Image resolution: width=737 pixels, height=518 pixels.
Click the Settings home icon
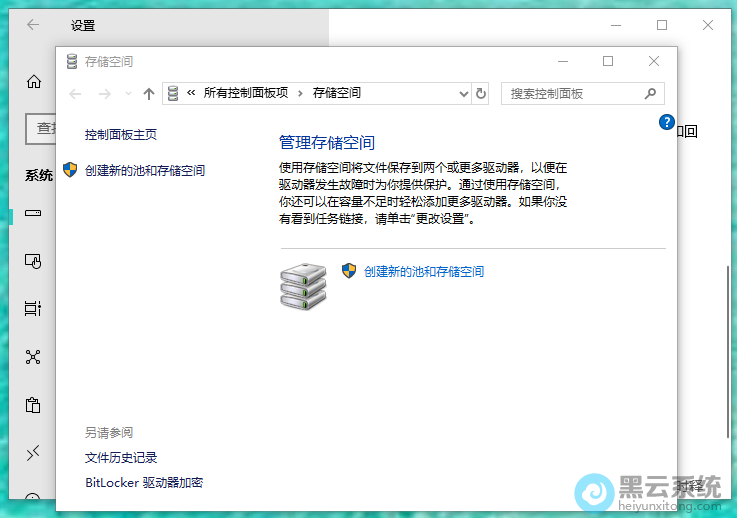[33, 82]
